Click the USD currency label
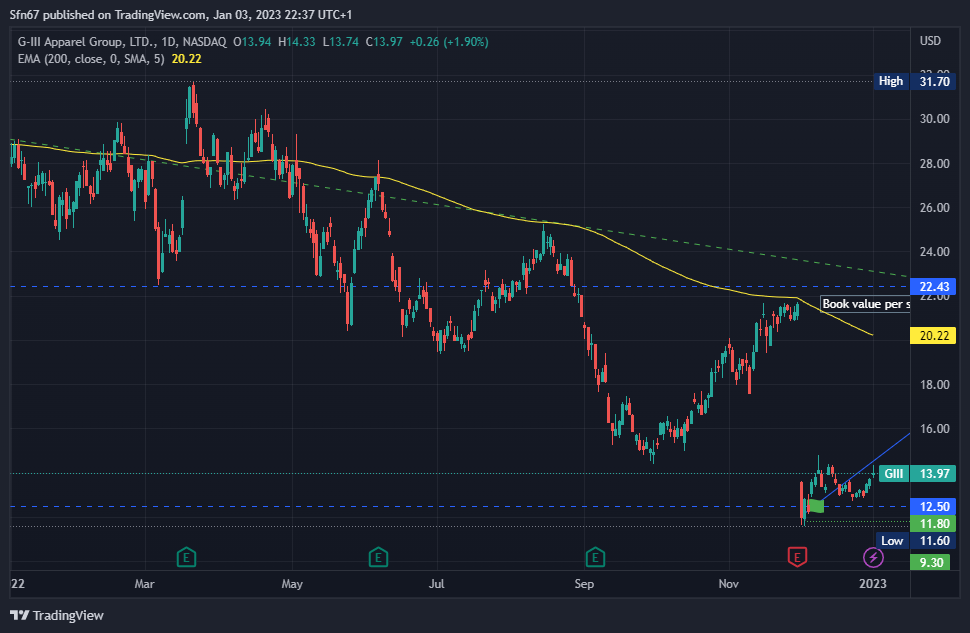Viewport: 970px width, 633px height. 930,41
